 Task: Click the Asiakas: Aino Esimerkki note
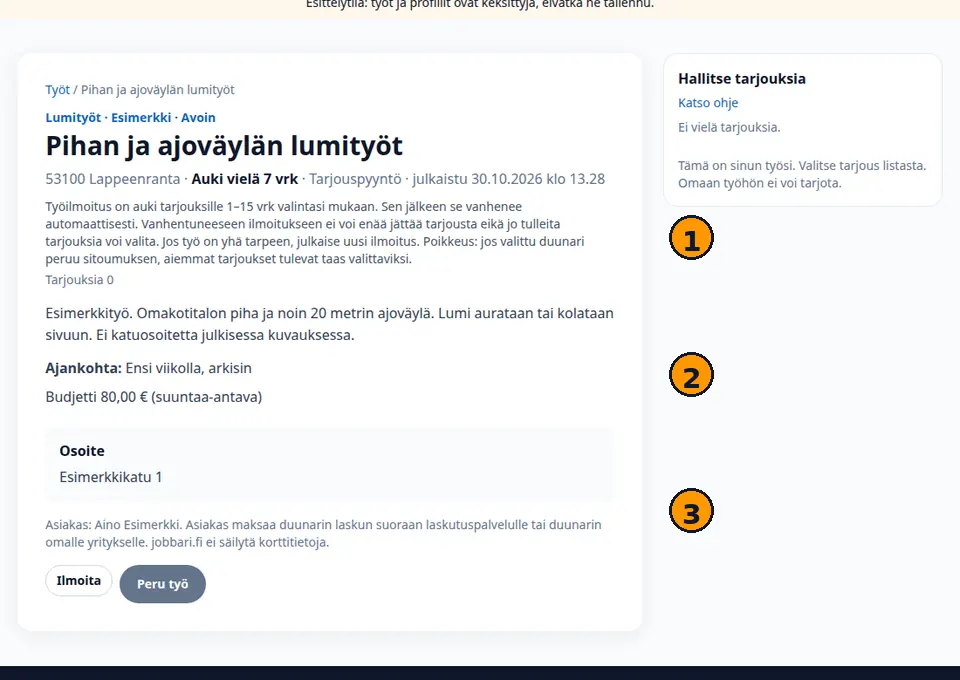point(323,533)
